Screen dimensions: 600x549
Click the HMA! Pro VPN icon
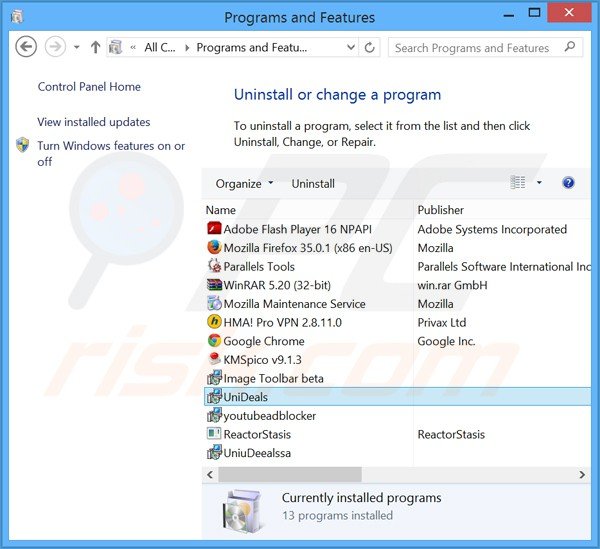click(214, 322)
